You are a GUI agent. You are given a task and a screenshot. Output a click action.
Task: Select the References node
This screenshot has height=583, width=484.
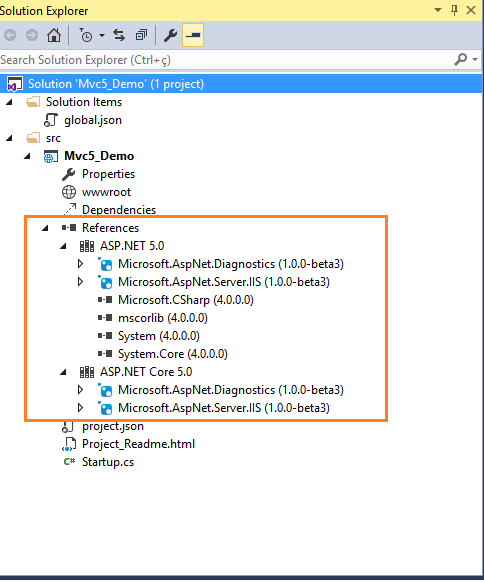coord(110,228)
